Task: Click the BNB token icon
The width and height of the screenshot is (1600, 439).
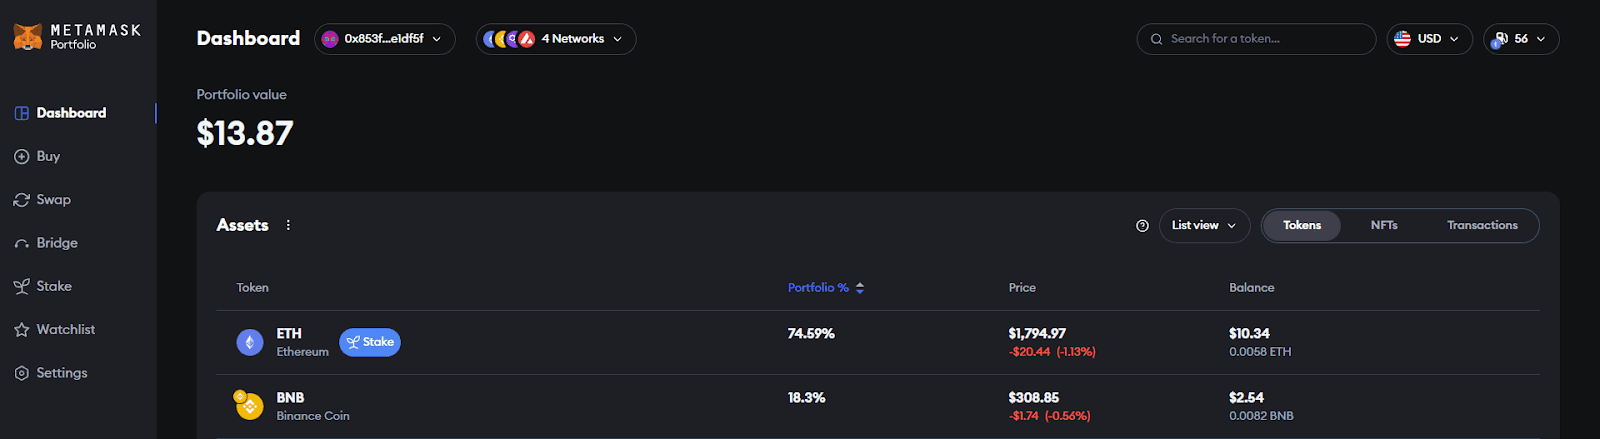Action: click(249, 406)
